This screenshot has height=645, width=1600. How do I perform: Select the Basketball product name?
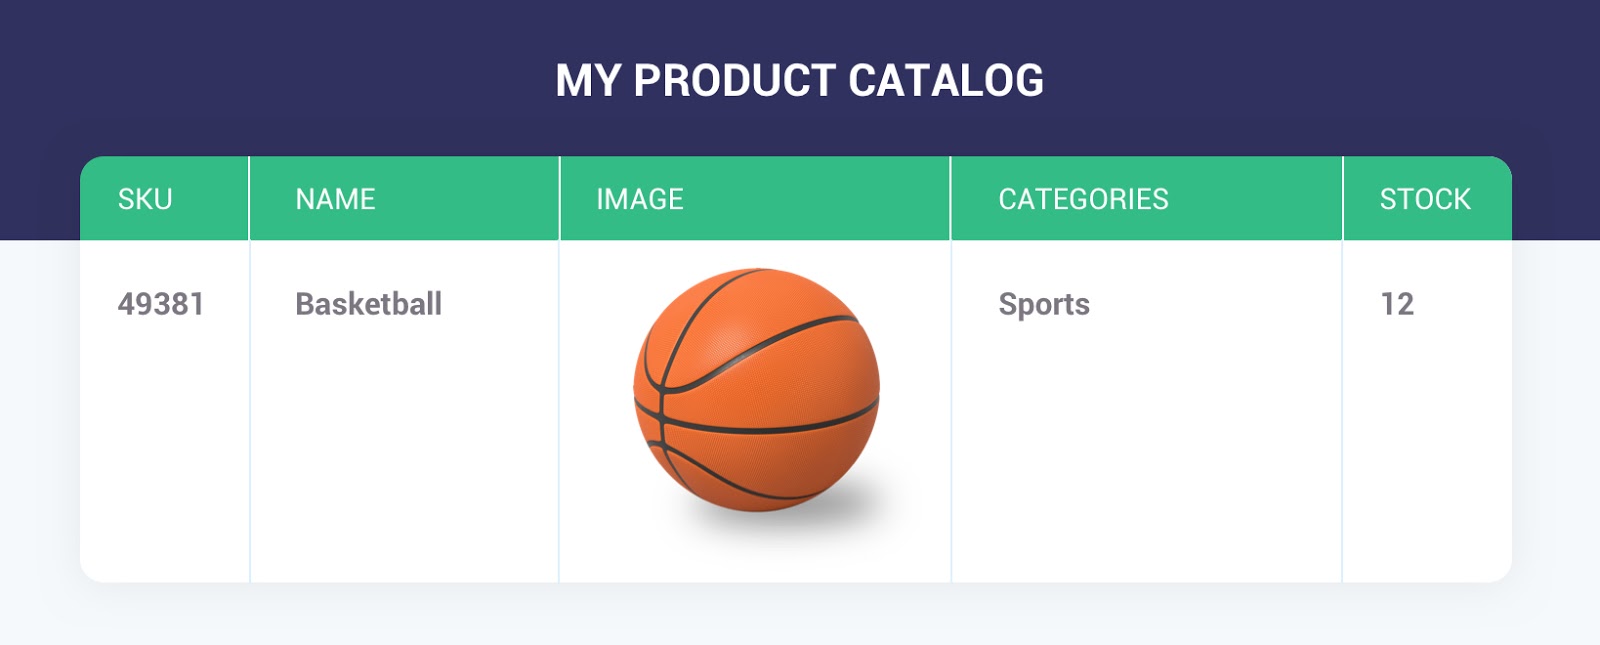369,304
